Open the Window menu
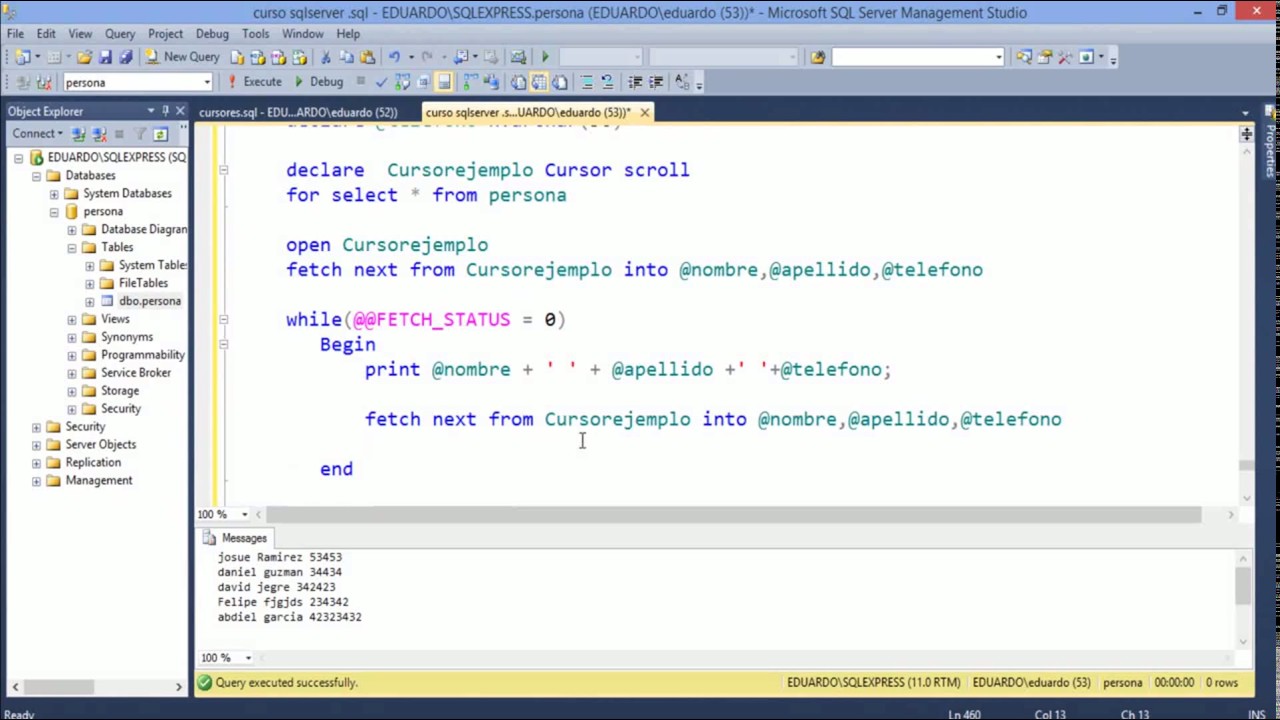The height and width of the screenshot is (720, 1280). 302,34
